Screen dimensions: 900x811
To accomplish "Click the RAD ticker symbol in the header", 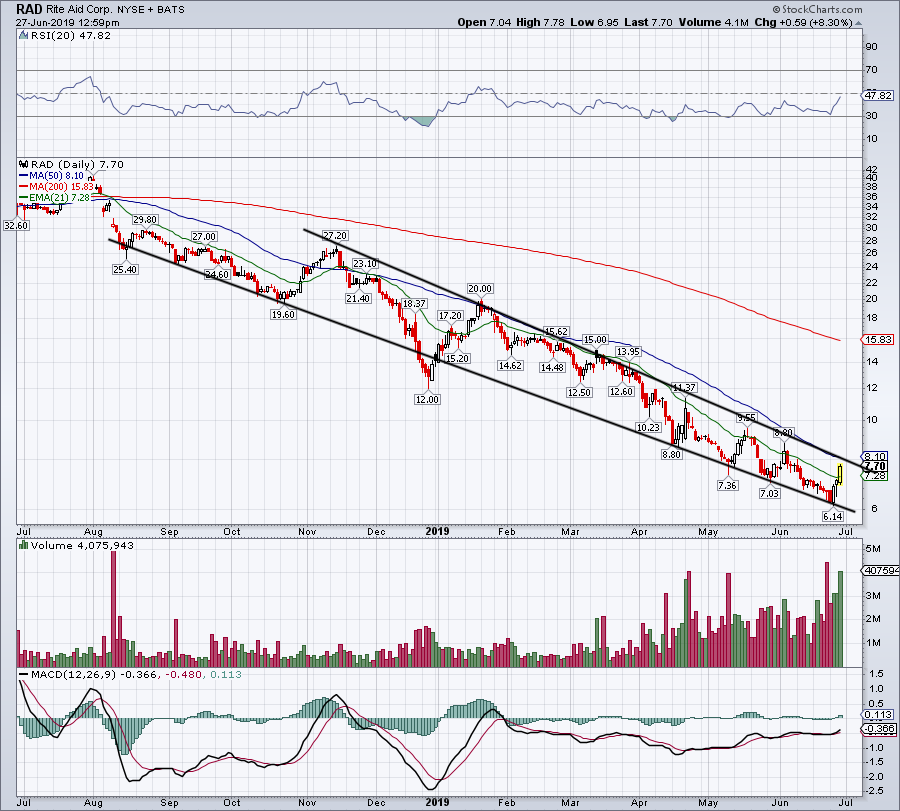I will click(29, 9).
